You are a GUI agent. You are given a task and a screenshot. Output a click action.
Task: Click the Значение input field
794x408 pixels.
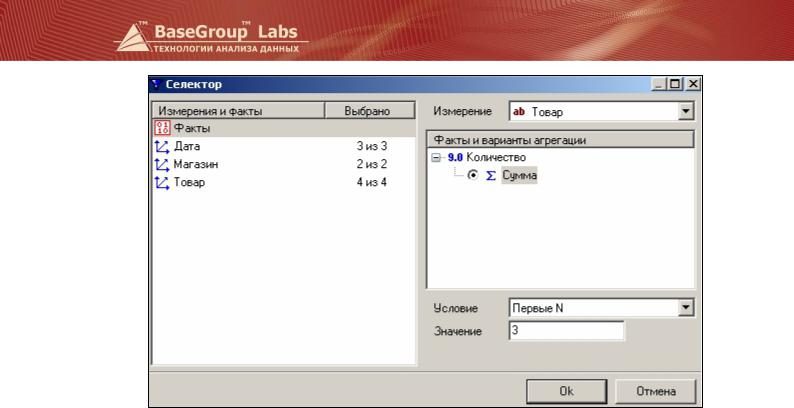pyautogui.click(x=567, y=331)
